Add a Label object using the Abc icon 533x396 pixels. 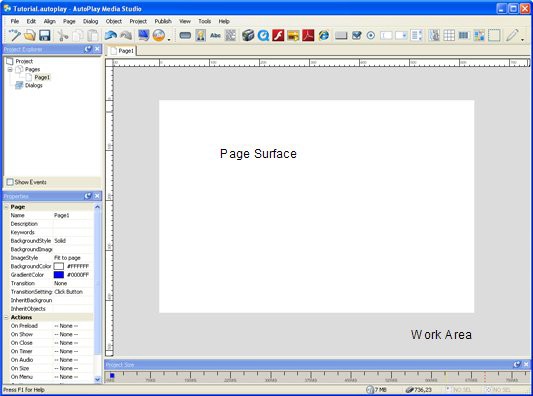click(x=216, y=35)
